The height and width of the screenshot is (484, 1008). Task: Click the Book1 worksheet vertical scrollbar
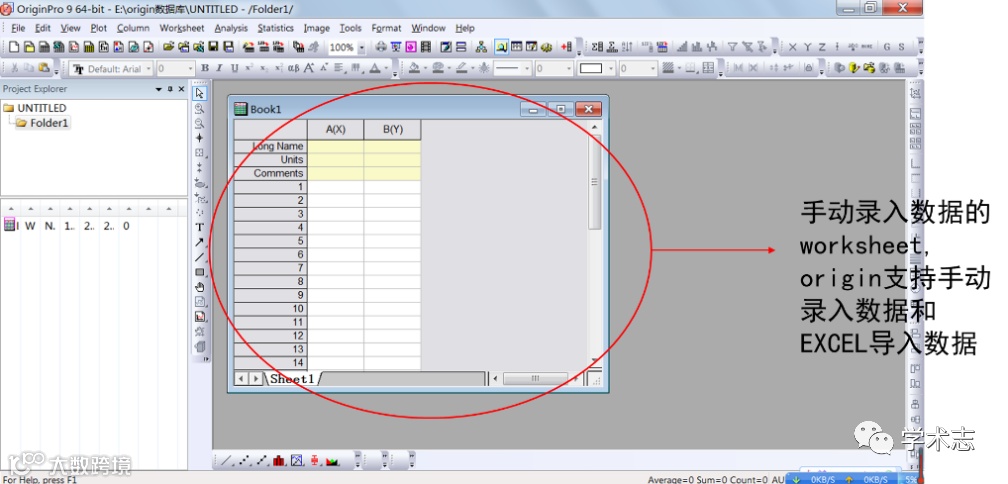pos(595,243)
